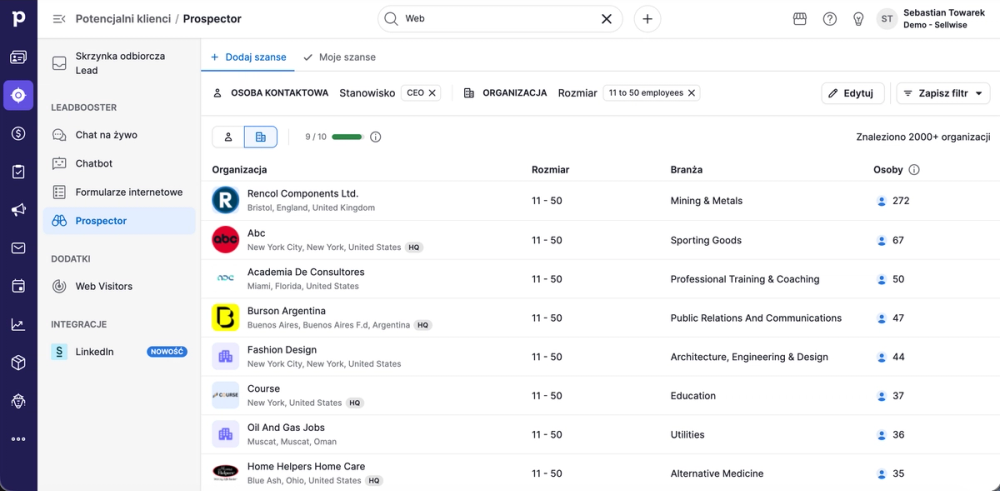
Task: Switch to person view toggle
Action: point(228,137)
